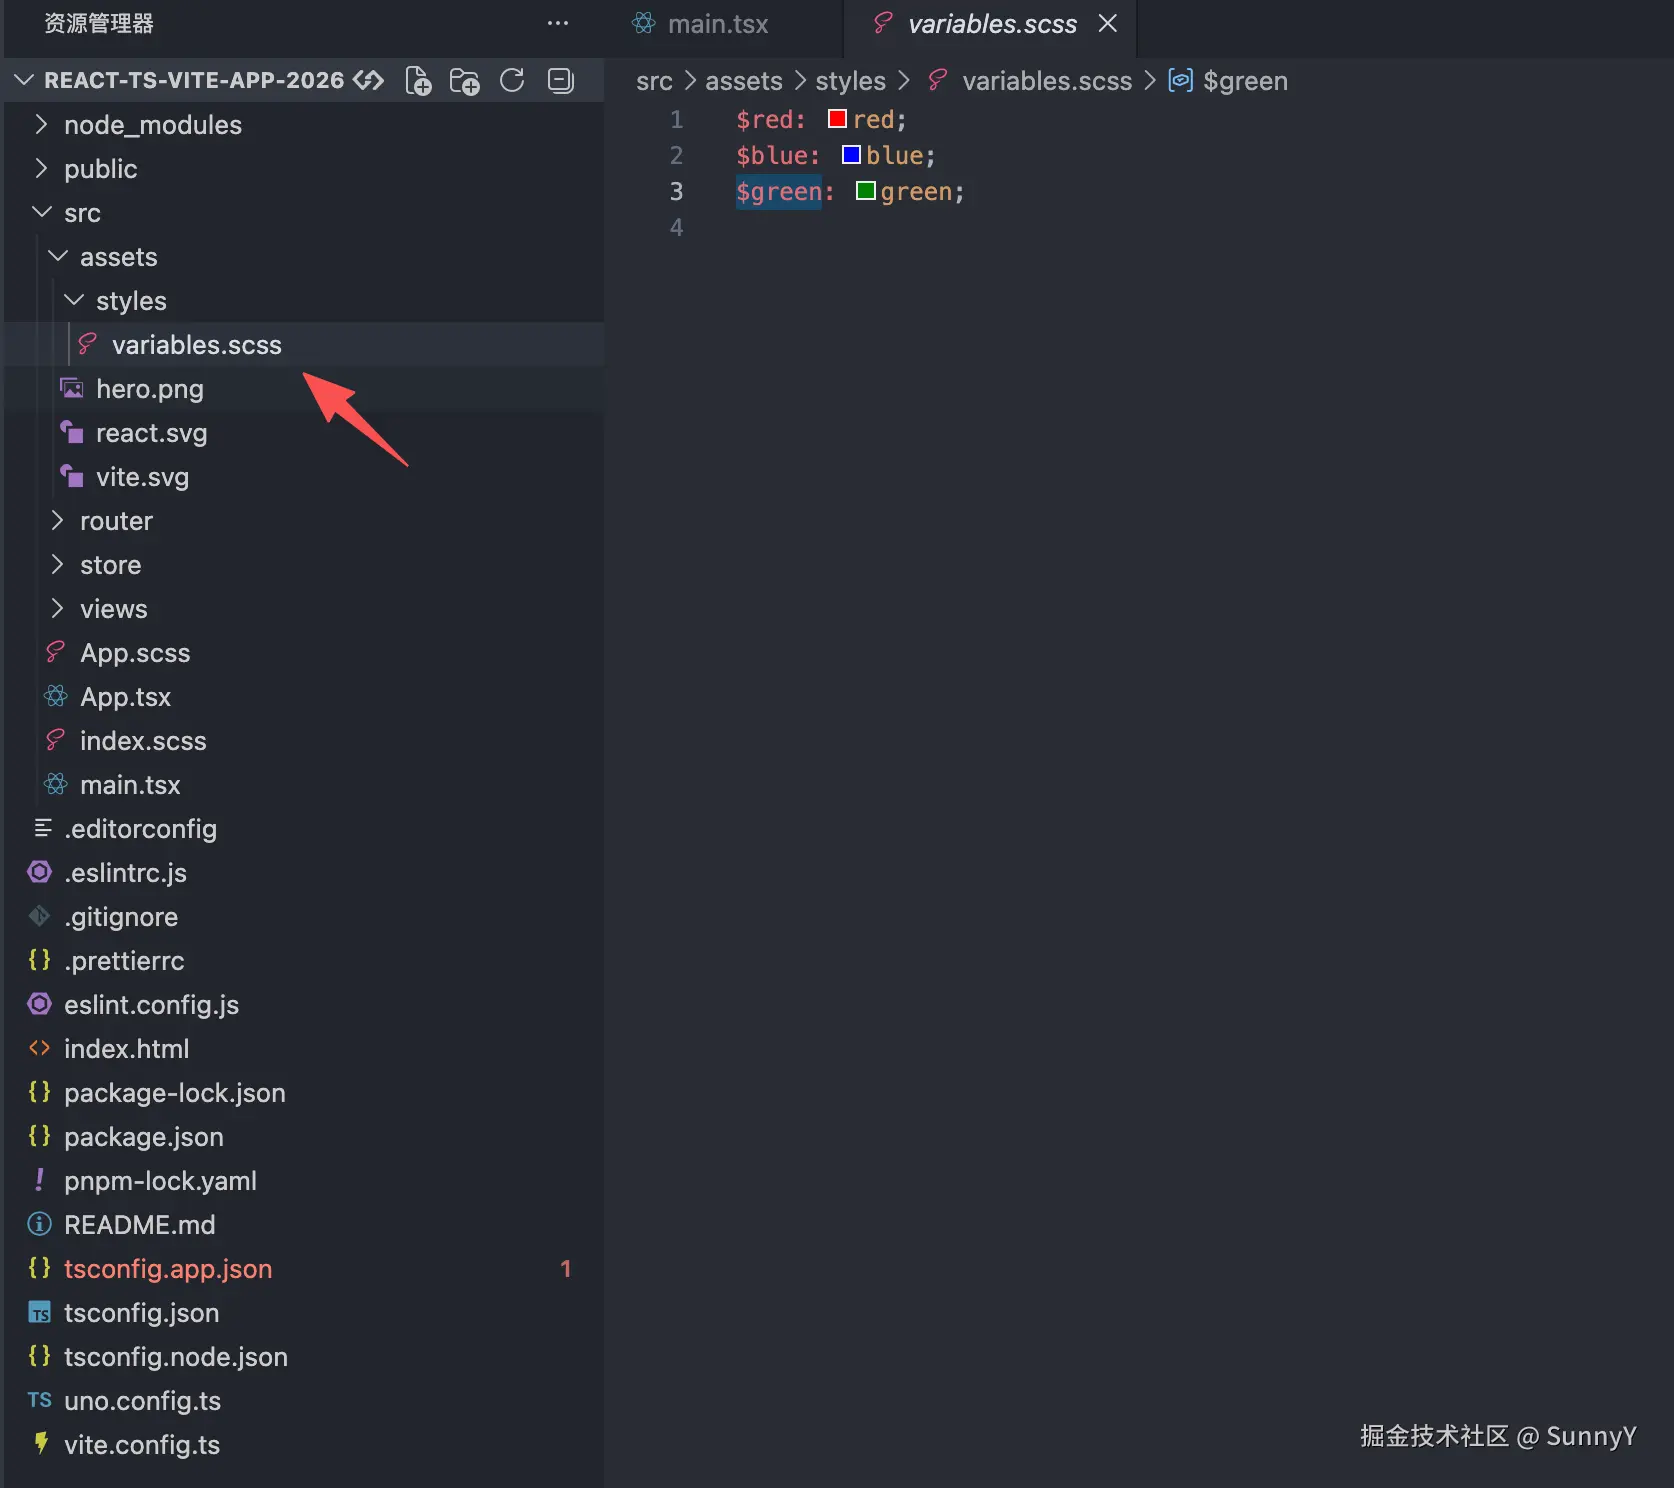This screenshot has height=1488, width=1674.
Task: Open pnpm-lock.yaml file
Action: point(304,1180)
